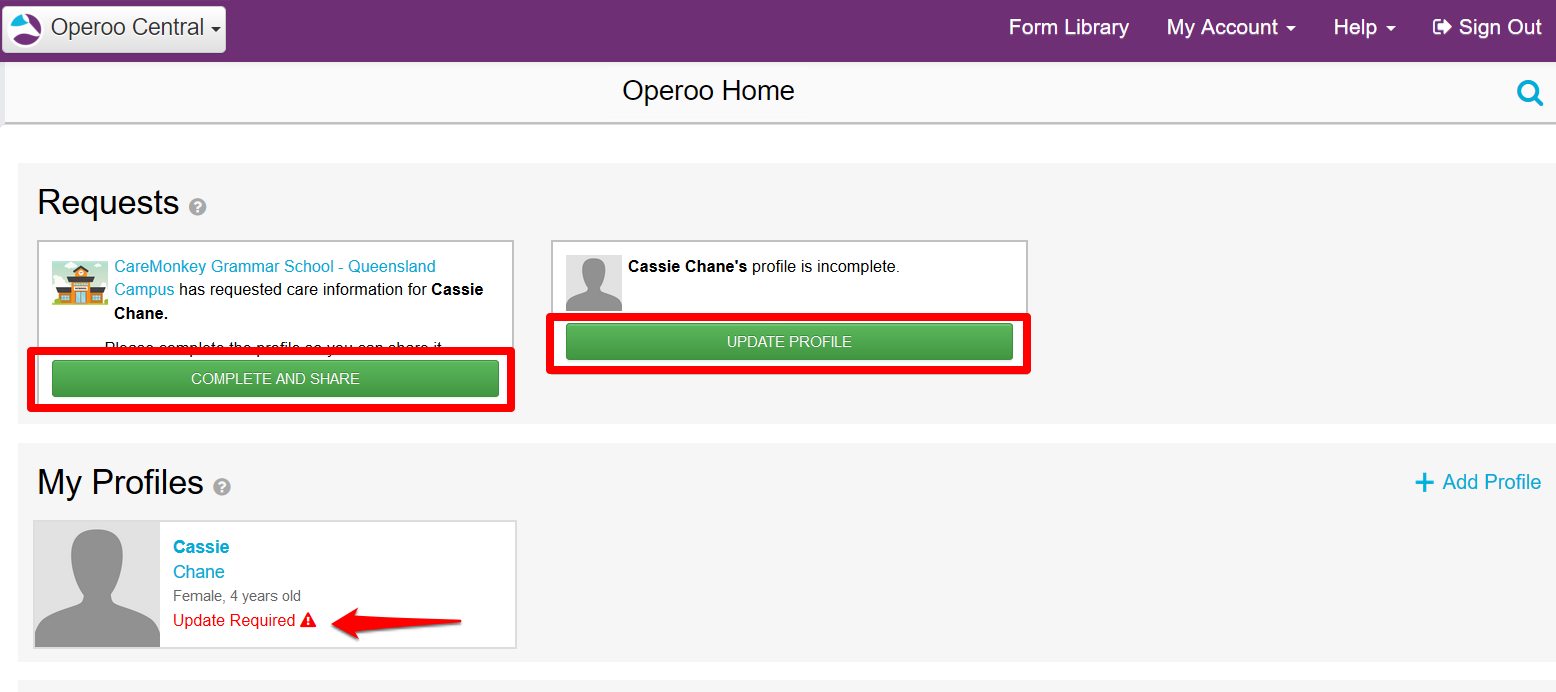Viewport: 1556px width, 692px height.
Task: Click the UPDATE PROFILE button
Action: (789, 342)
